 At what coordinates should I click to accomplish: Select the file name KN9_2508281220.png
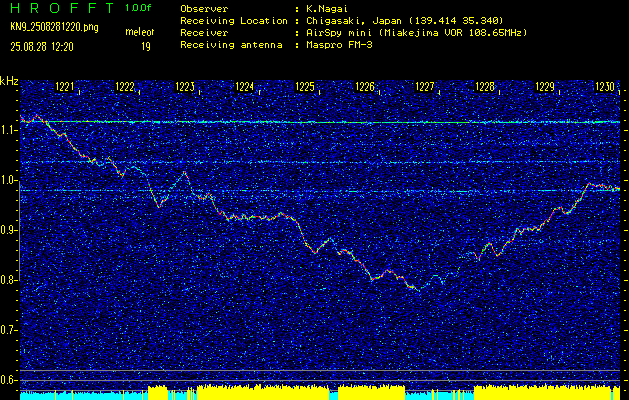click(54, 28)
